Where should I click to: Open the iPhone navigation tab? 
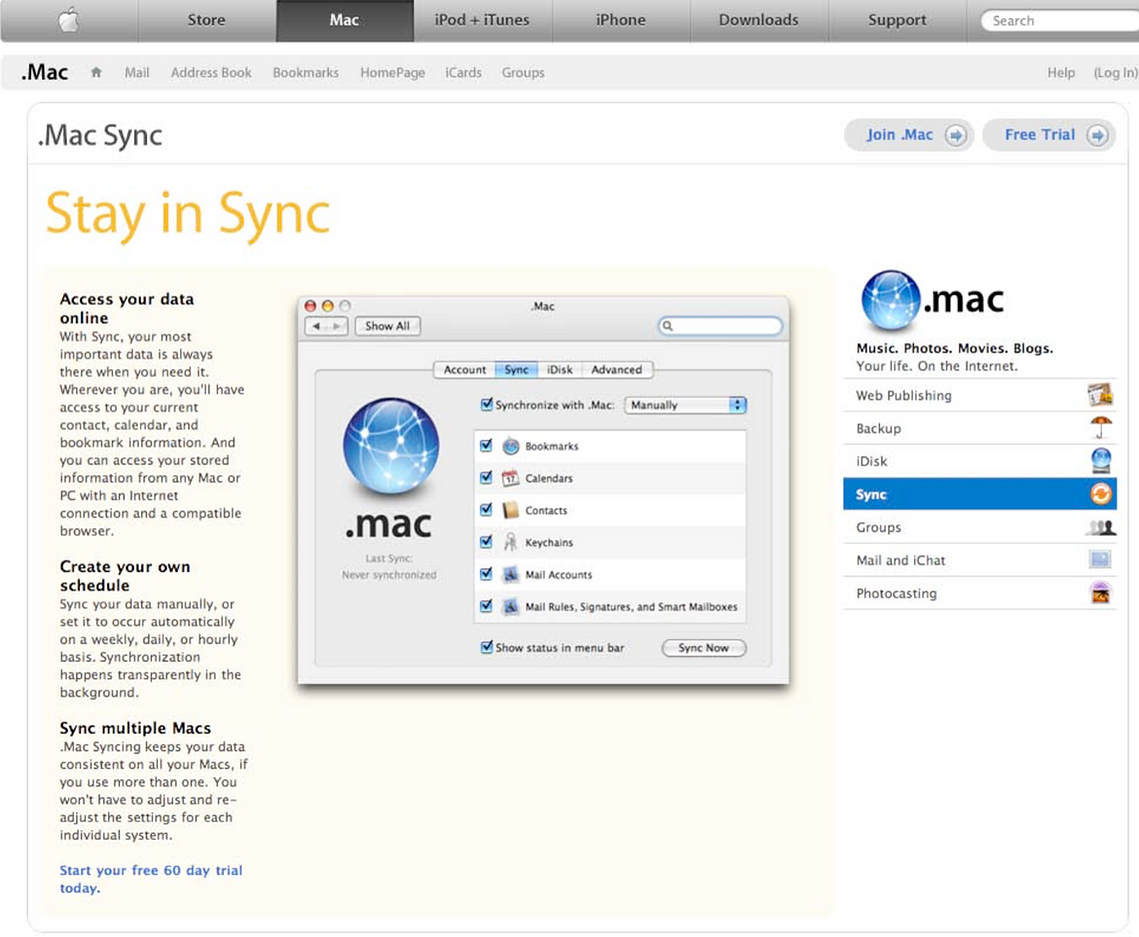coord(620,20)
